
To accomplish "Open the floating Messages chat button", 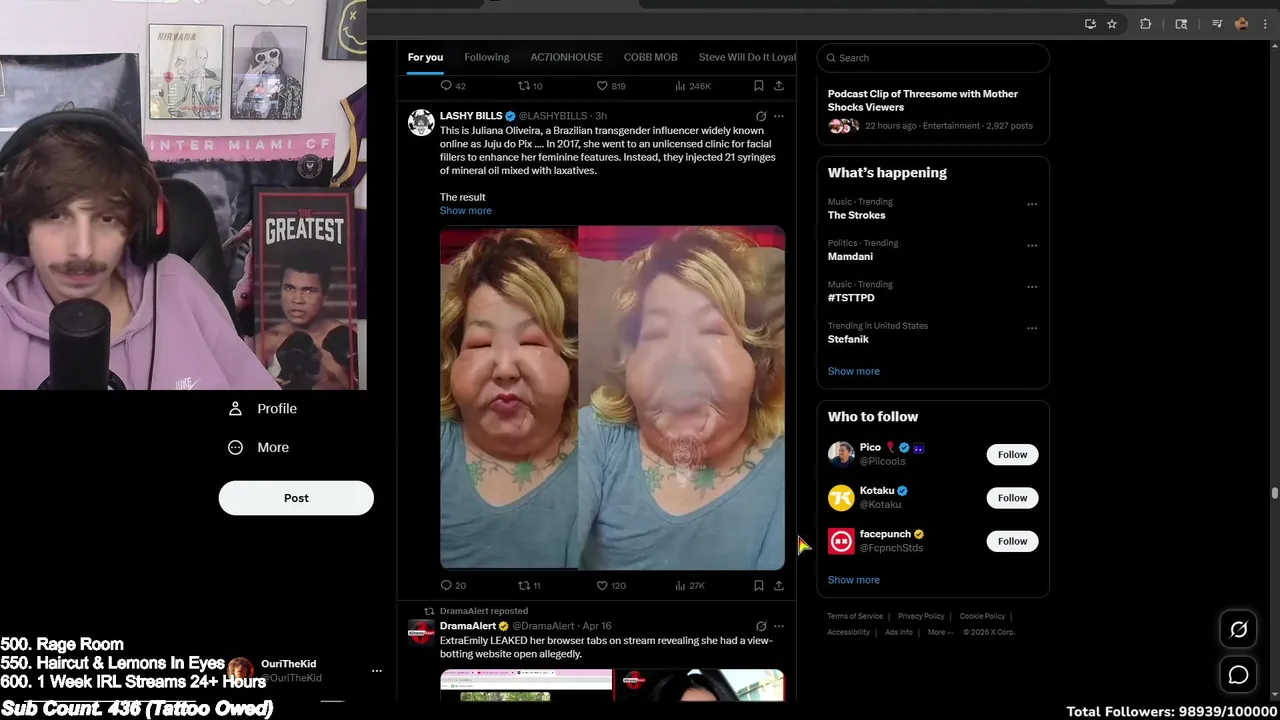I will 1238,675.
